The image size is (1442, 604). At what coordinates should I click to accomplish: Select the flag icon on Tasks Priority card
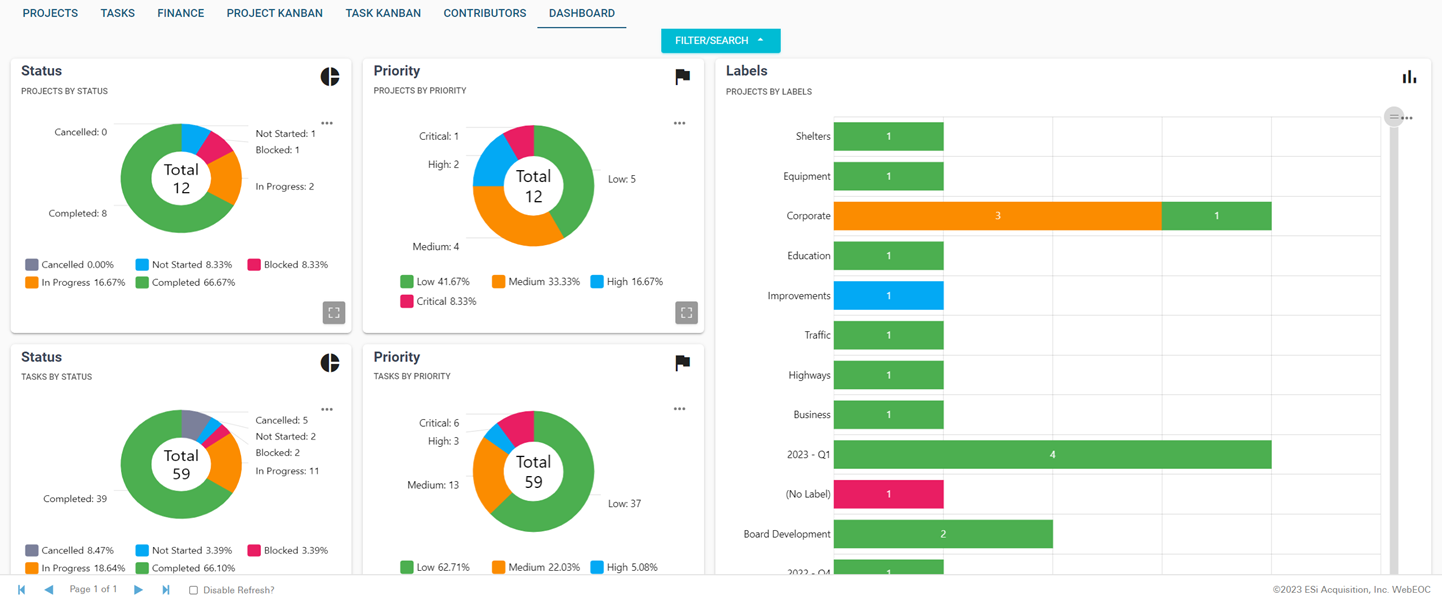point(682,362)
